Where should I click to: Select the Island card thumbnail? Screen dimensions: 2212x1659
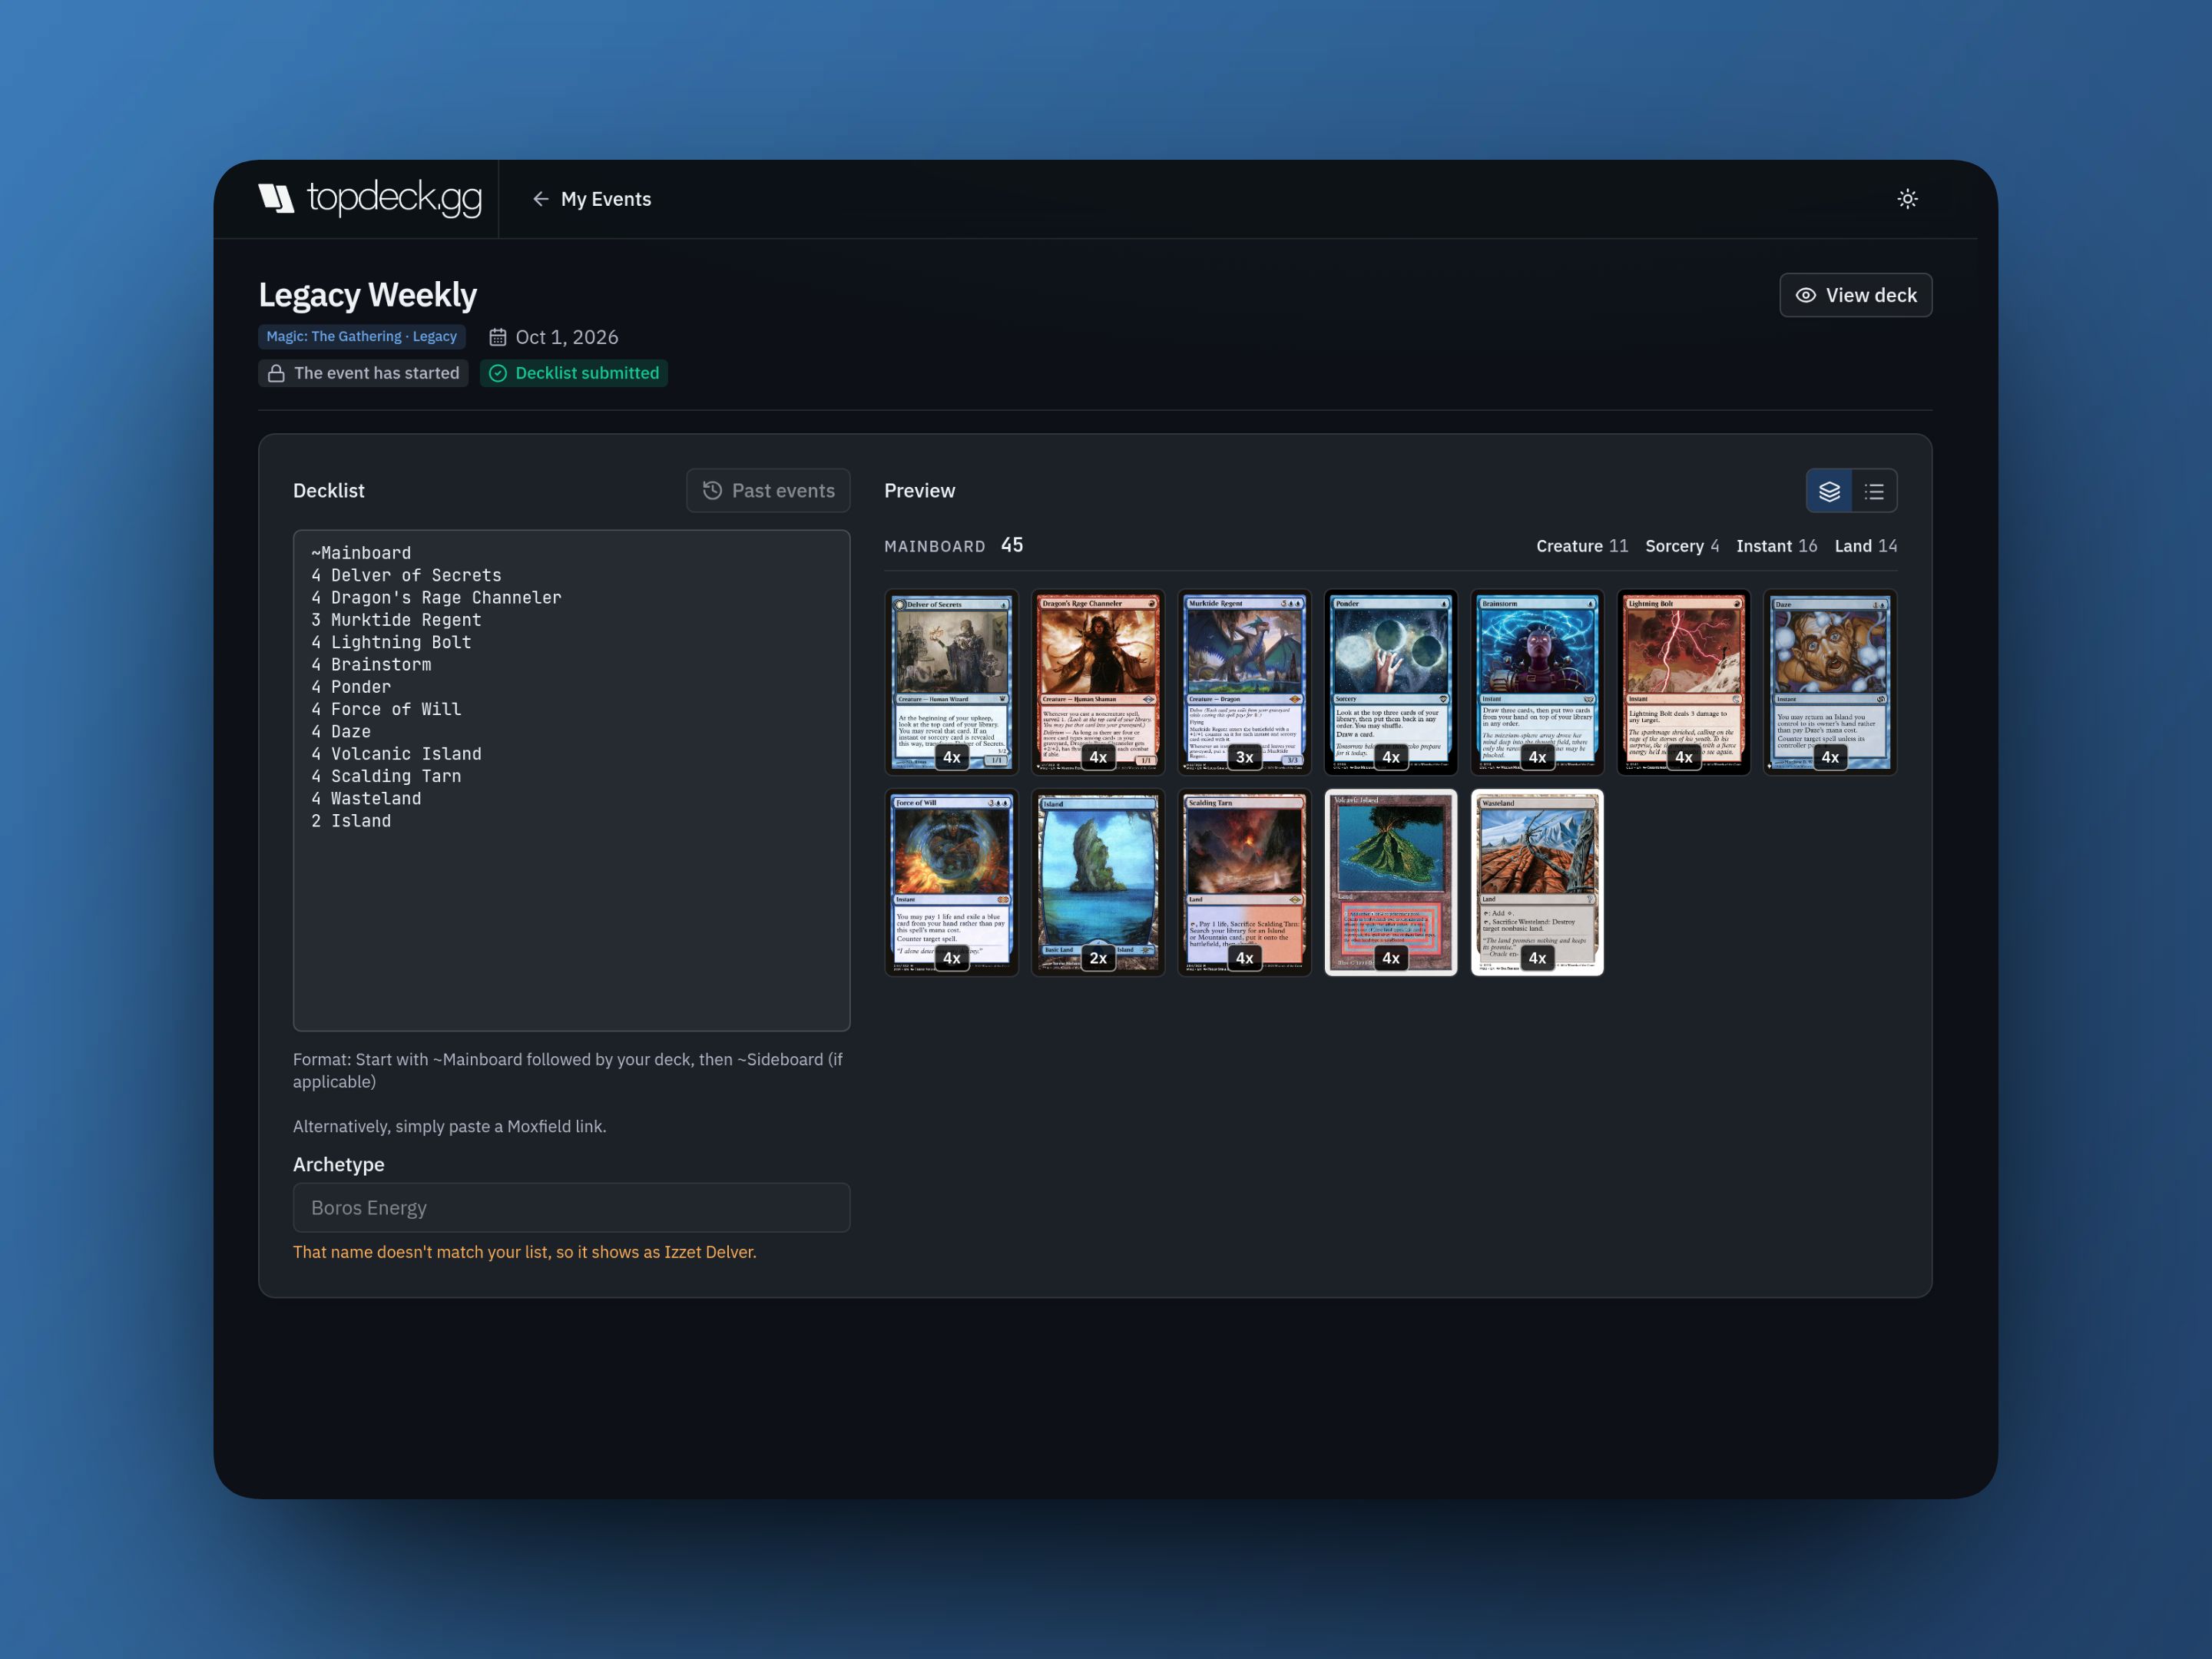click(x=1097, y=883)
